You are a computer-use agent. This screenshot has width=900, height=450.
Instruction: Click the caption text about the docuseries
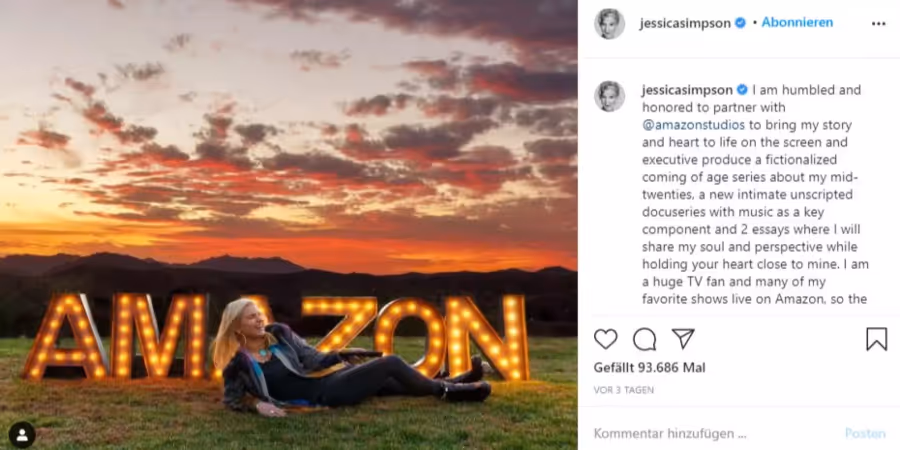click(755, 195)
